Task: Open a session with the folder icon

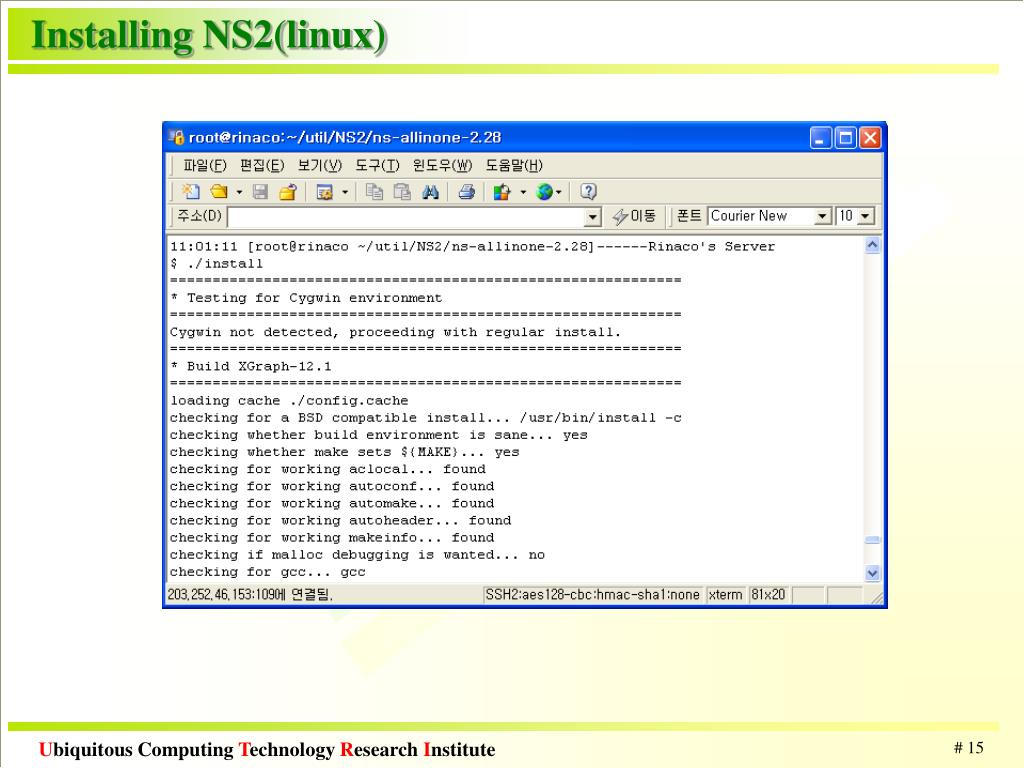Action: tap(219, 191)
